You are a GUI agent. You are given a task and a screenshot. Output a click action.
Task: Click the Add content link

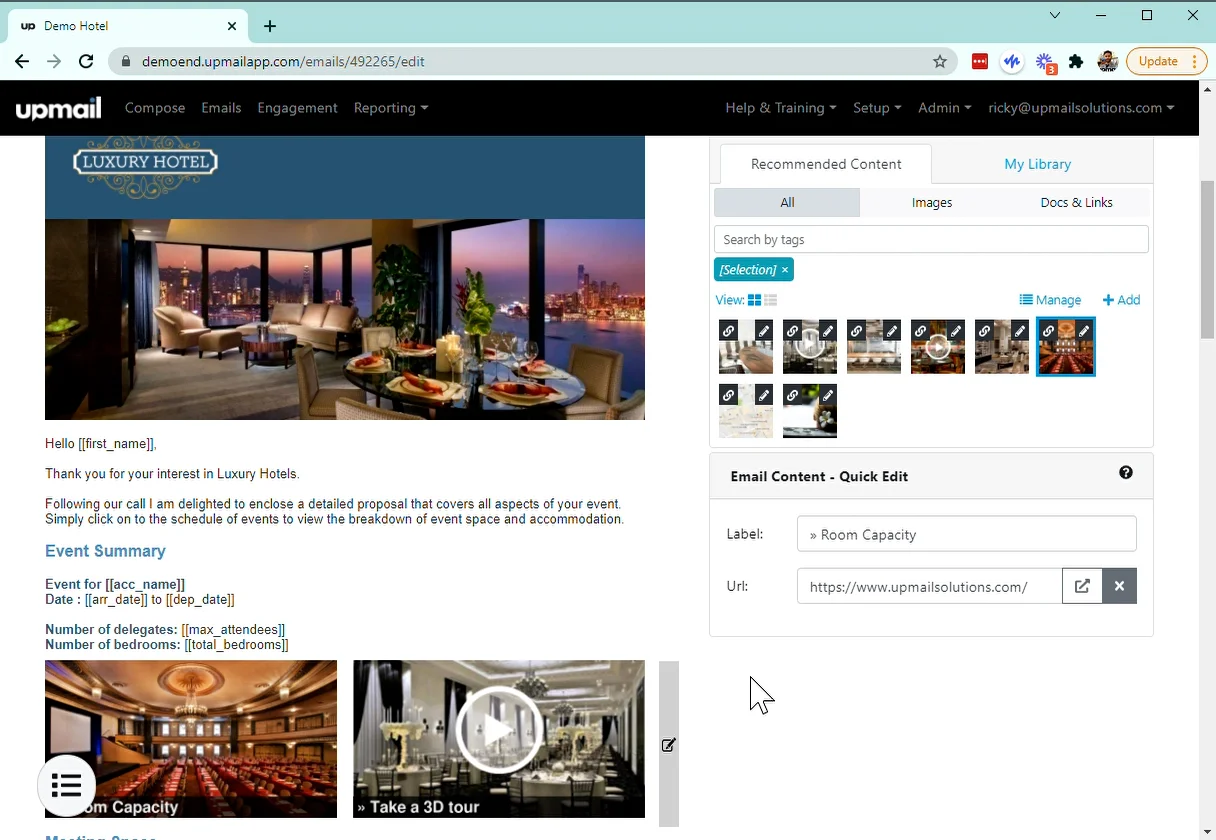[1121, 300]
